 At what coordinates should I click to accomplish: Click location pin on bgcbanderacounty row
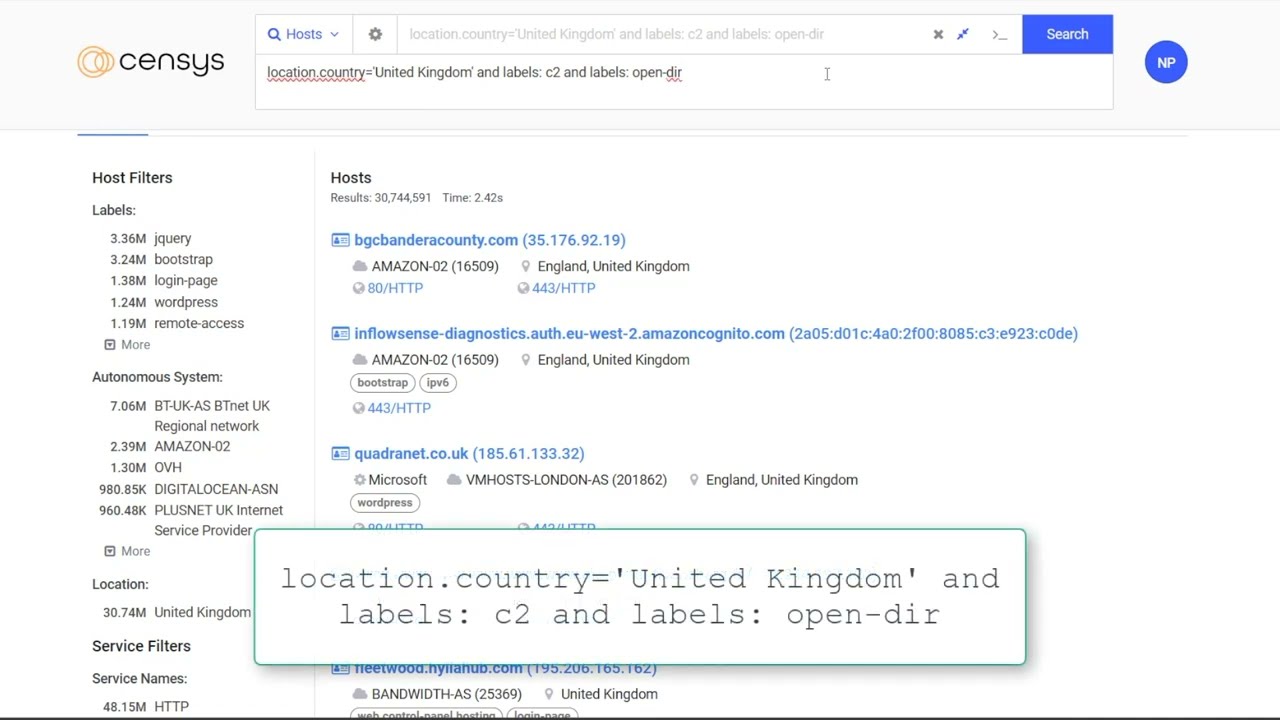coord(525,266)
